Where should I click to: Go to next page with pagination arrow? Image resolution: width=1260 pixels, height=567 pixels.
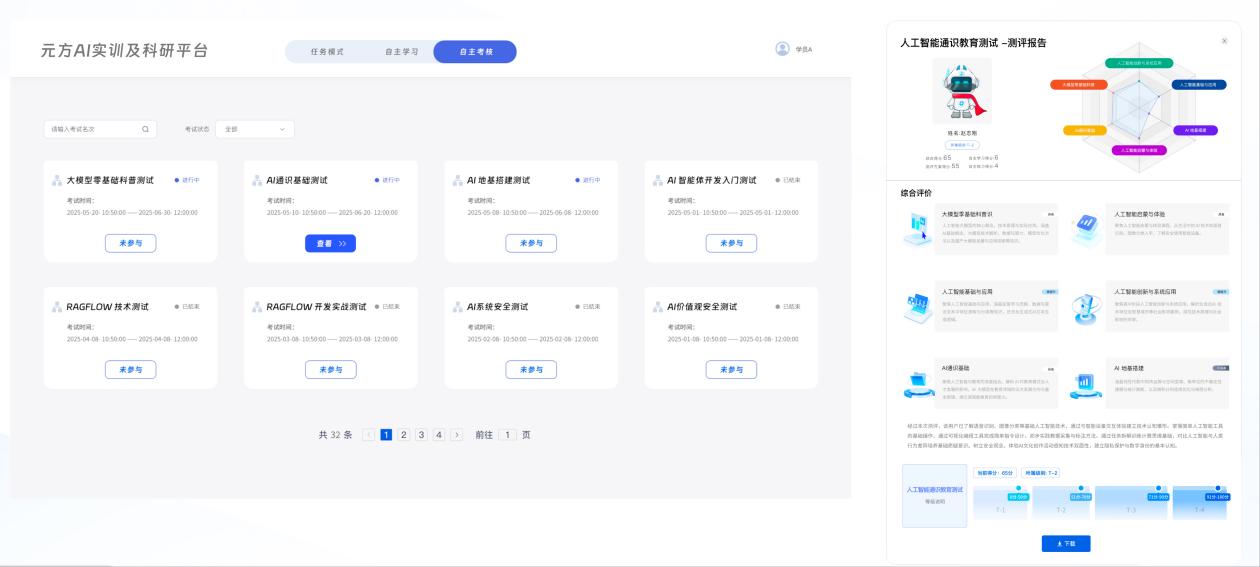click(x=457, y=435)
